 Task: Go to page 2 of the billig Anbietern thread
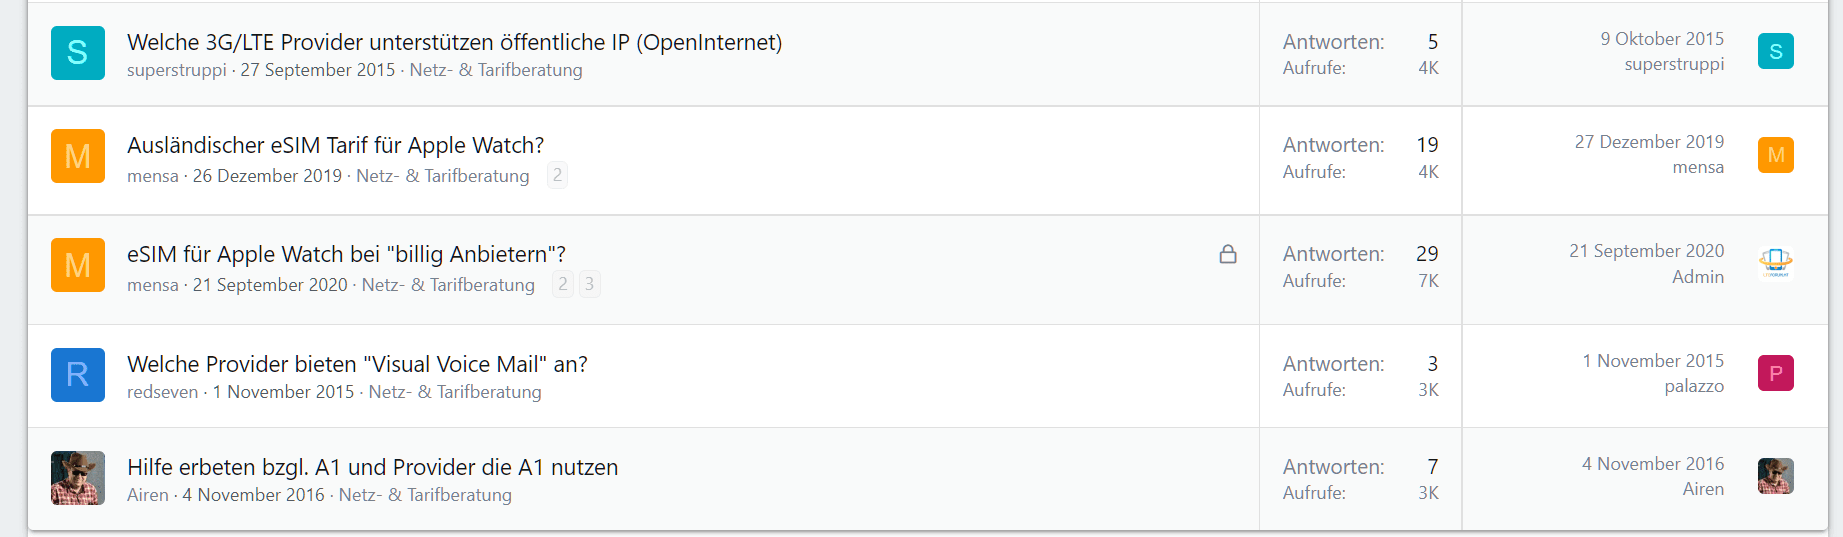[x=563, y=284]
